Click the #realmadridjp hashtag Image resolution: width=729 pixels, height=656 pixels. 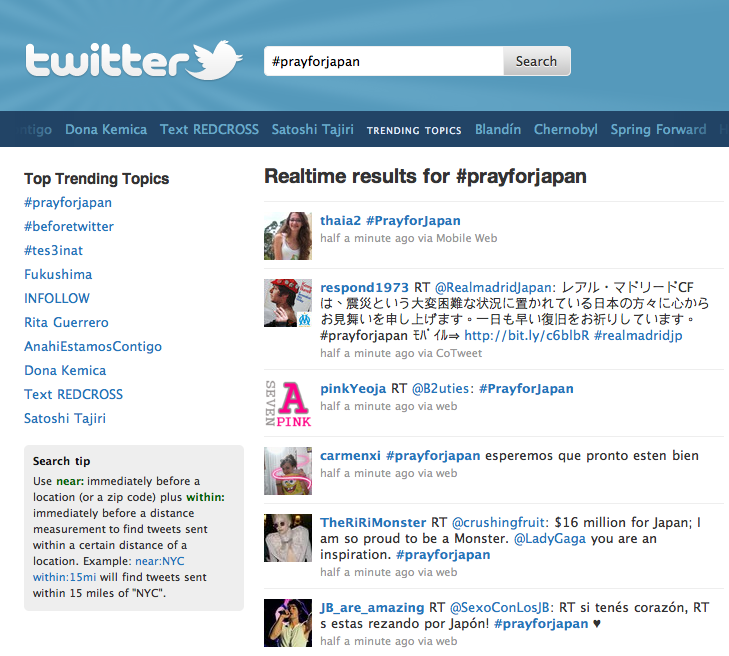(x=638, y=335)
